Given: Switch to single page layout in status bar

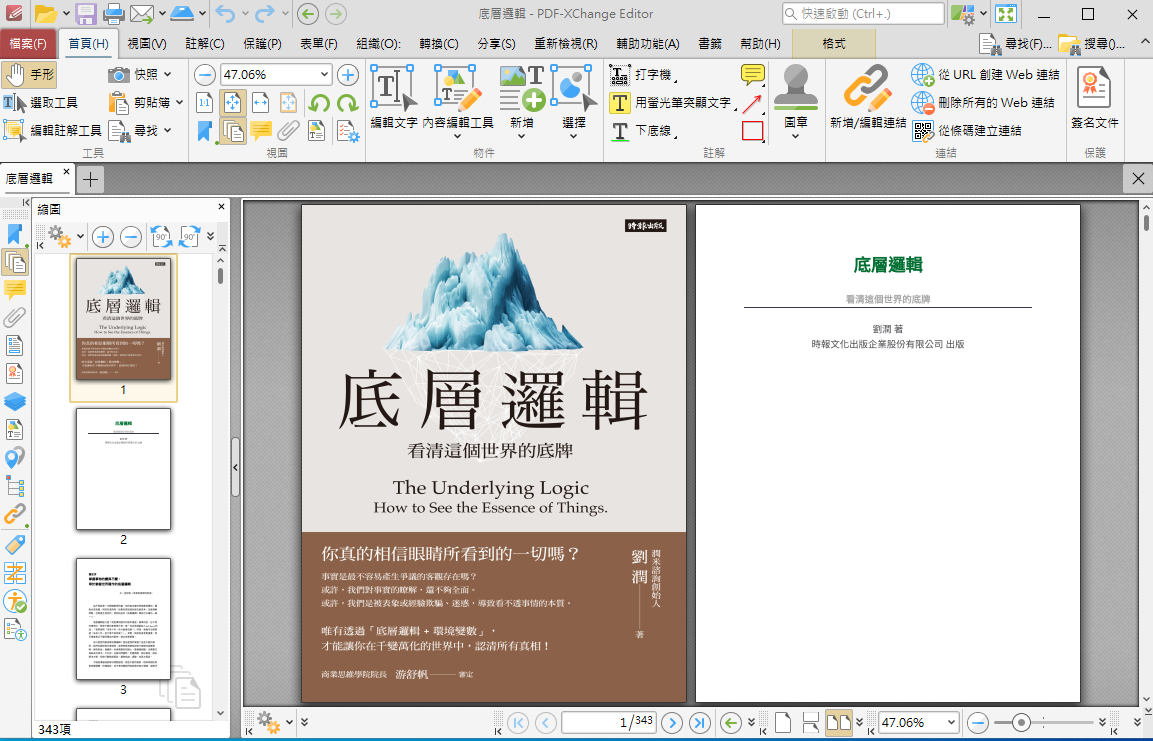Looking at the screenshot, I should [x=783, y=722].
